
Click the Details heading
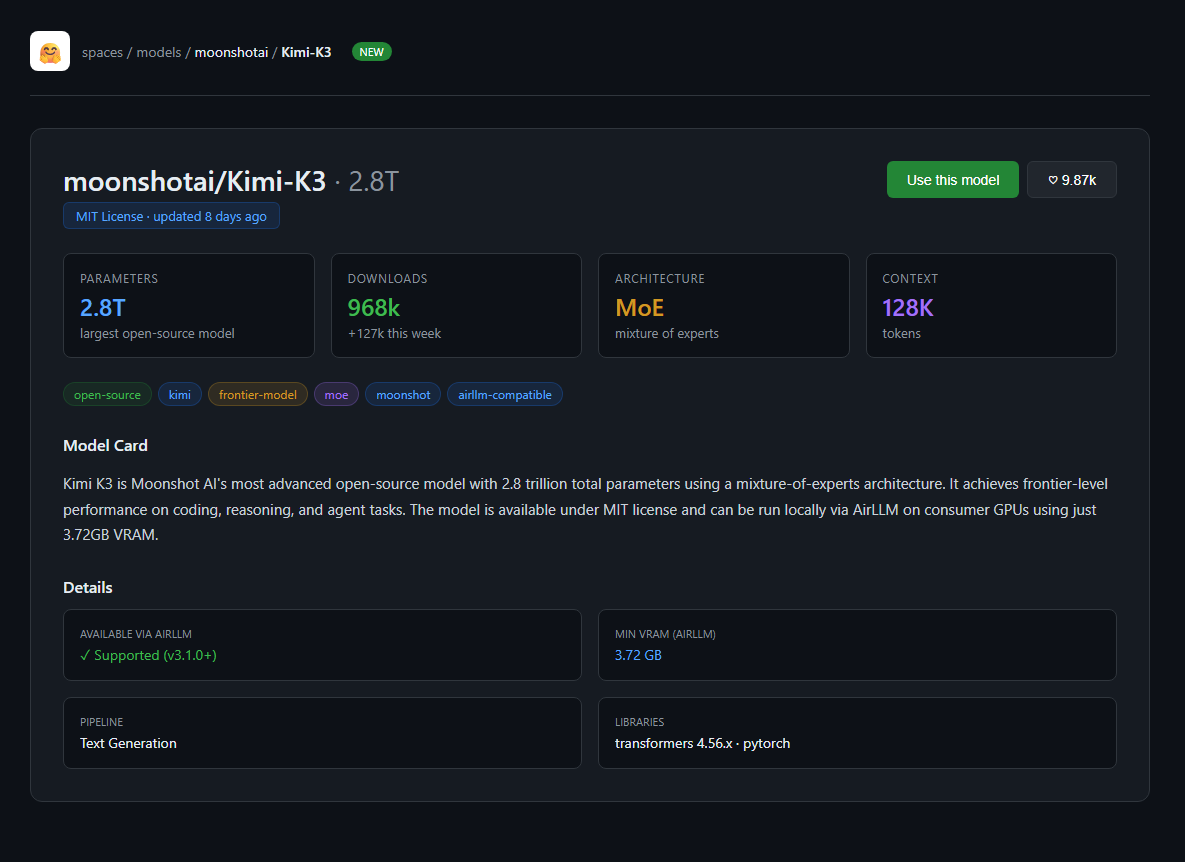click(x=88, y=588)
